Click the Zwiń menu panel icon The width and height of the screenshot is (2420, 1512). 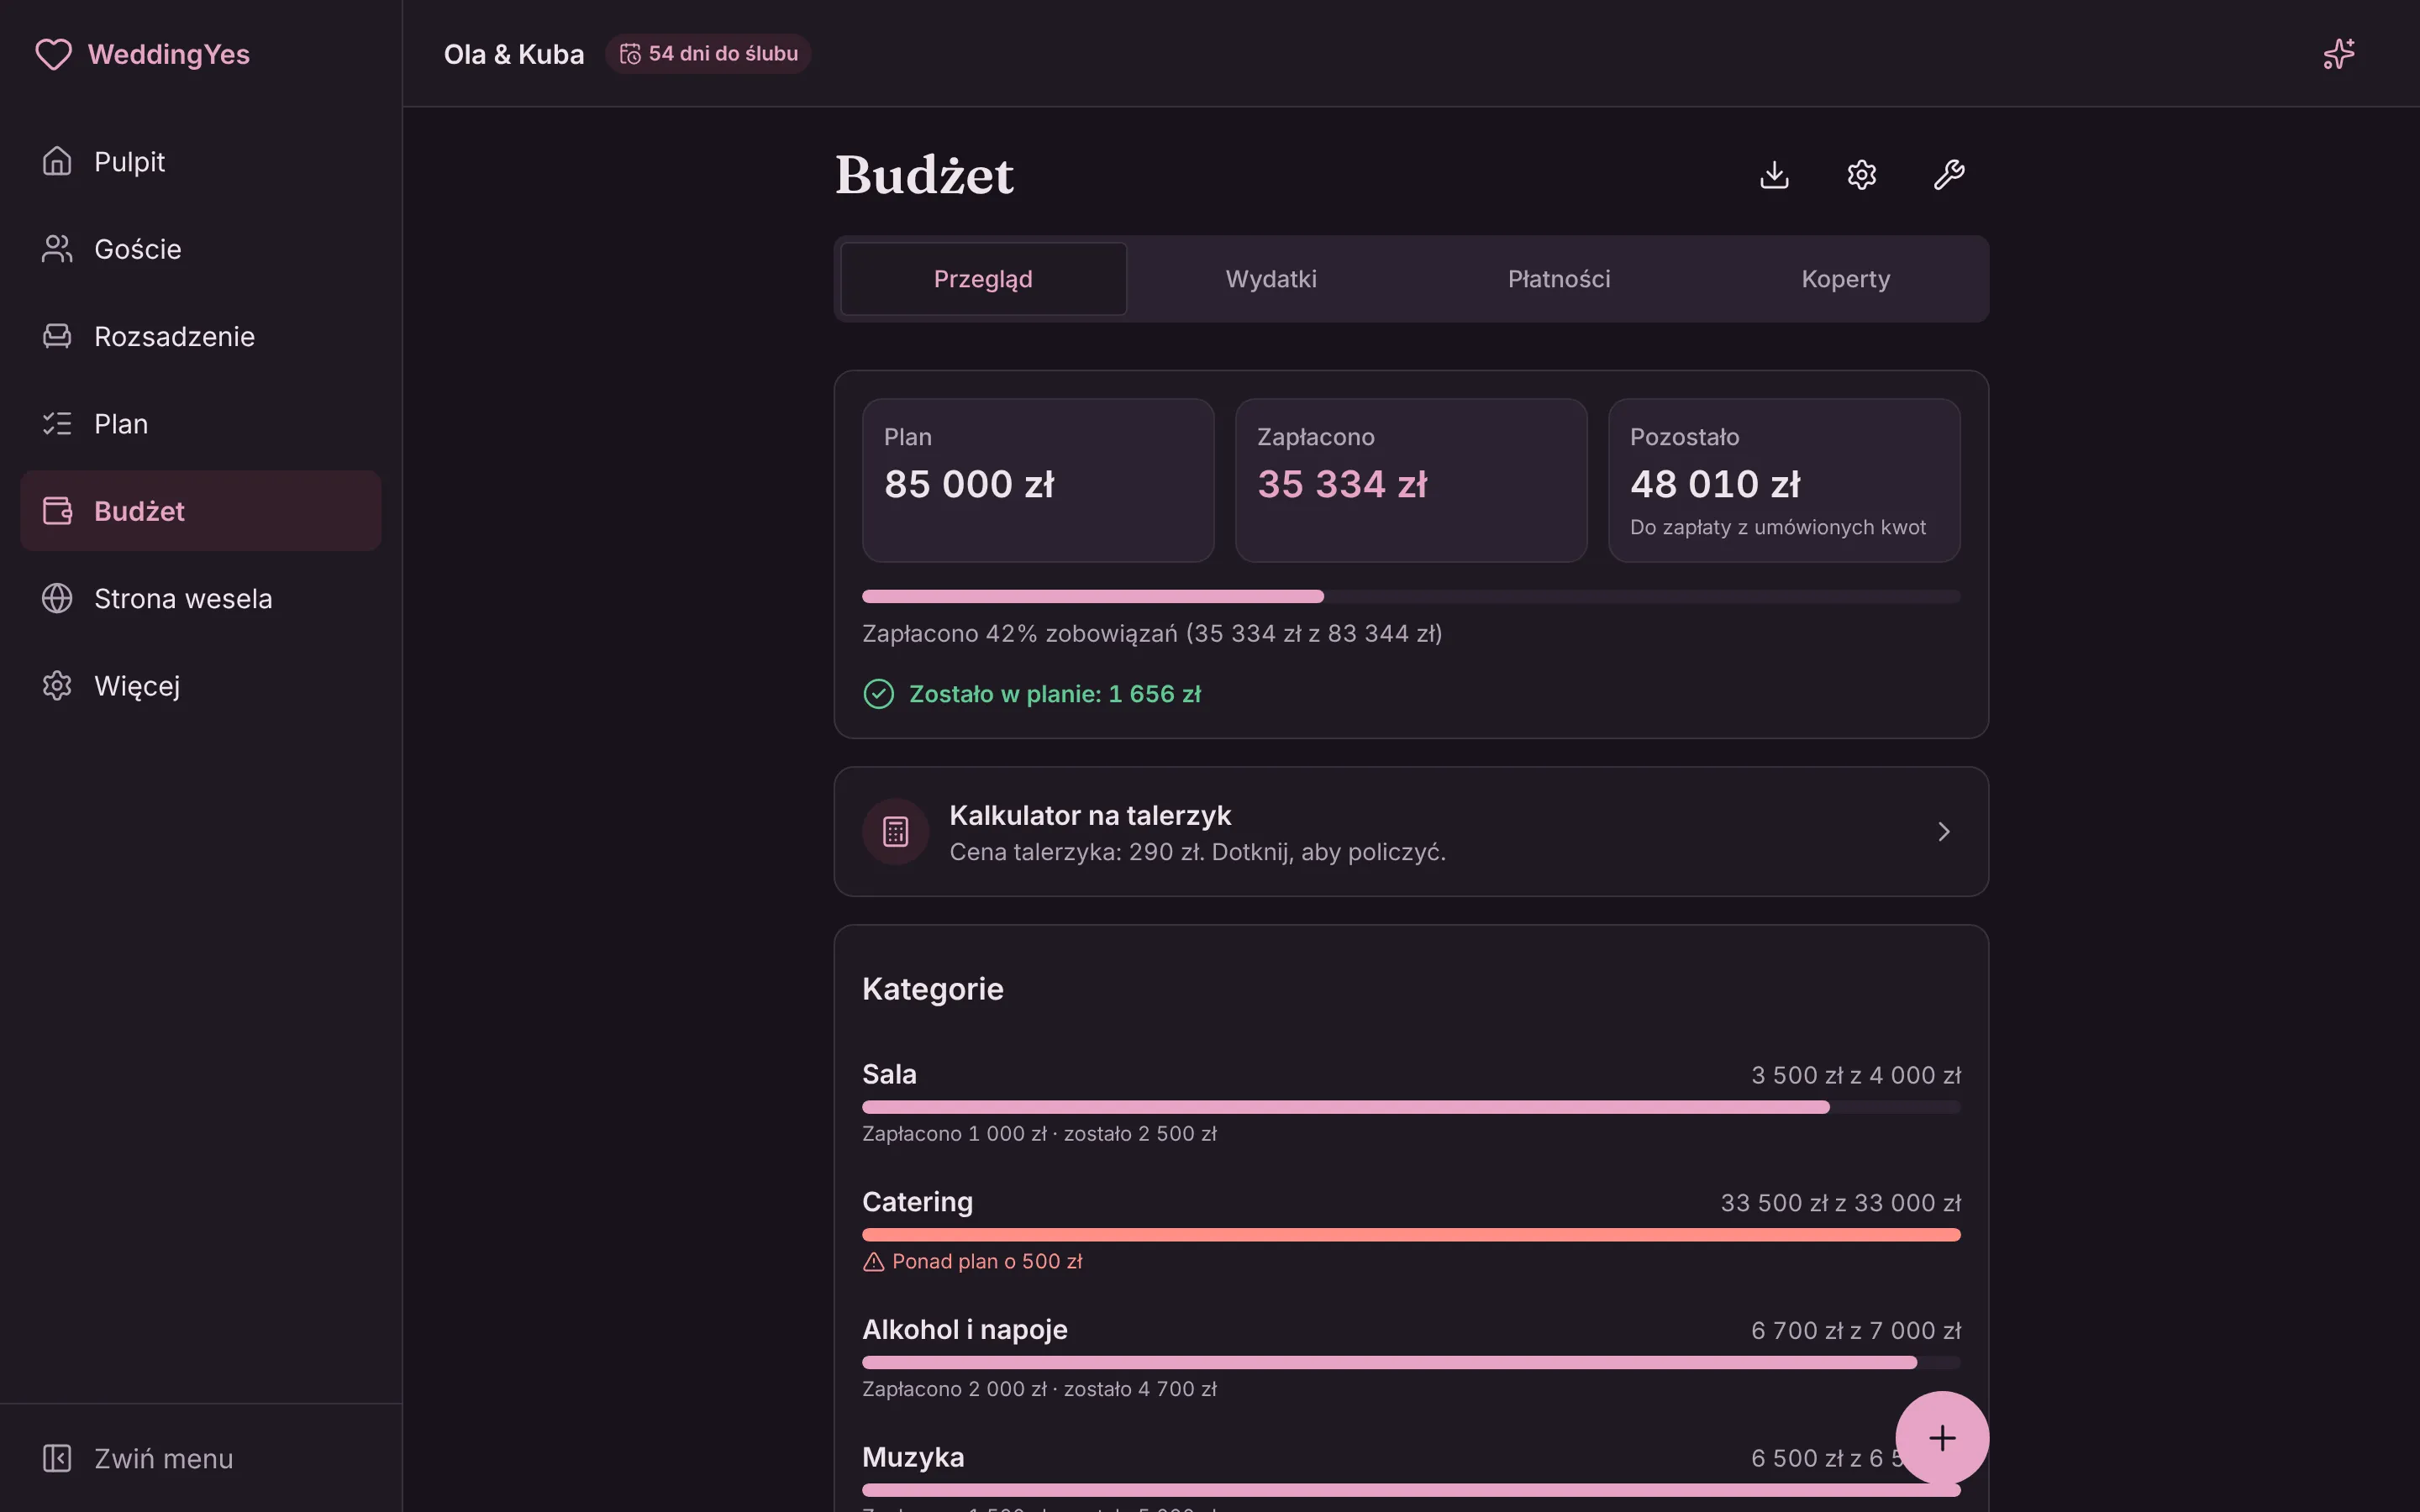click(57, 1458)
